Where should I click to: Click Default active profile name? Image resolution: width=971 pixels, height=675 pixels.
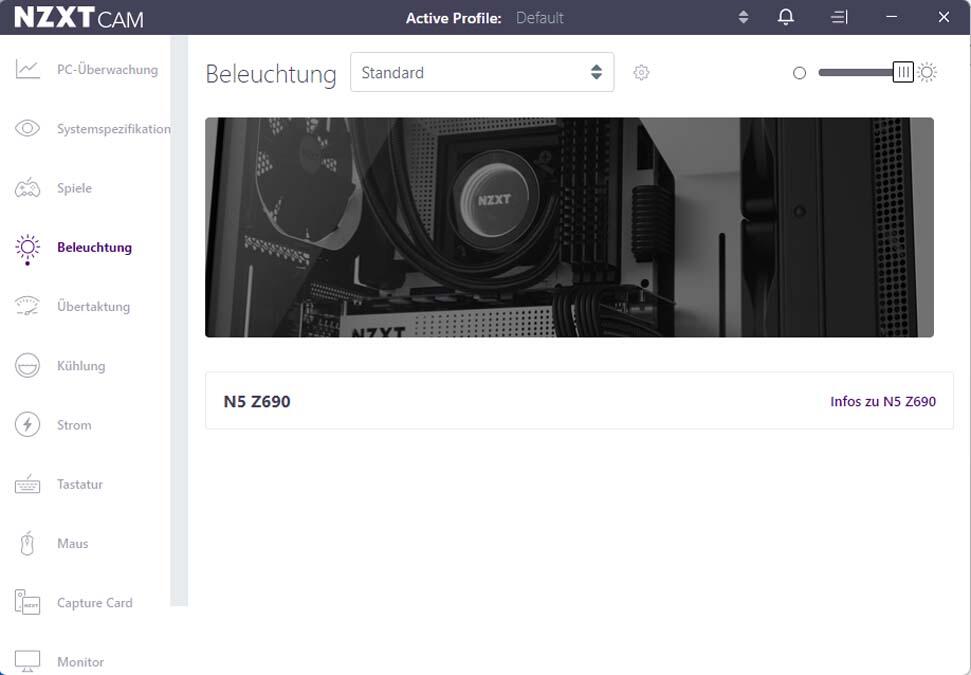pos(539,18)
